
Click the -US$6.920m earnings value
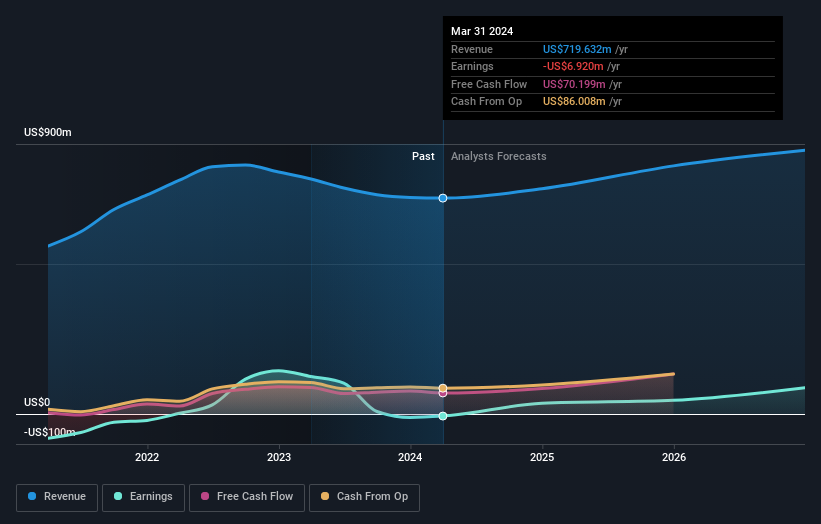(573, 66)
